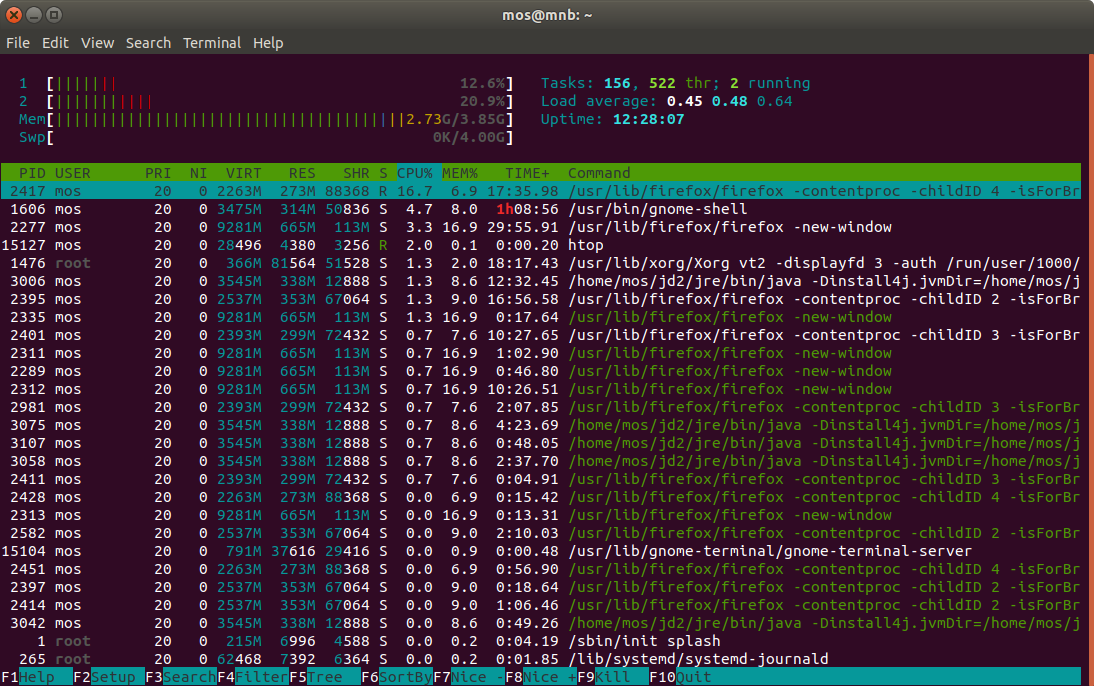Select firefox -new-window process PID 2277
Image resolution: width=1094 pixels, height=686 pixels.
point(541,228)
